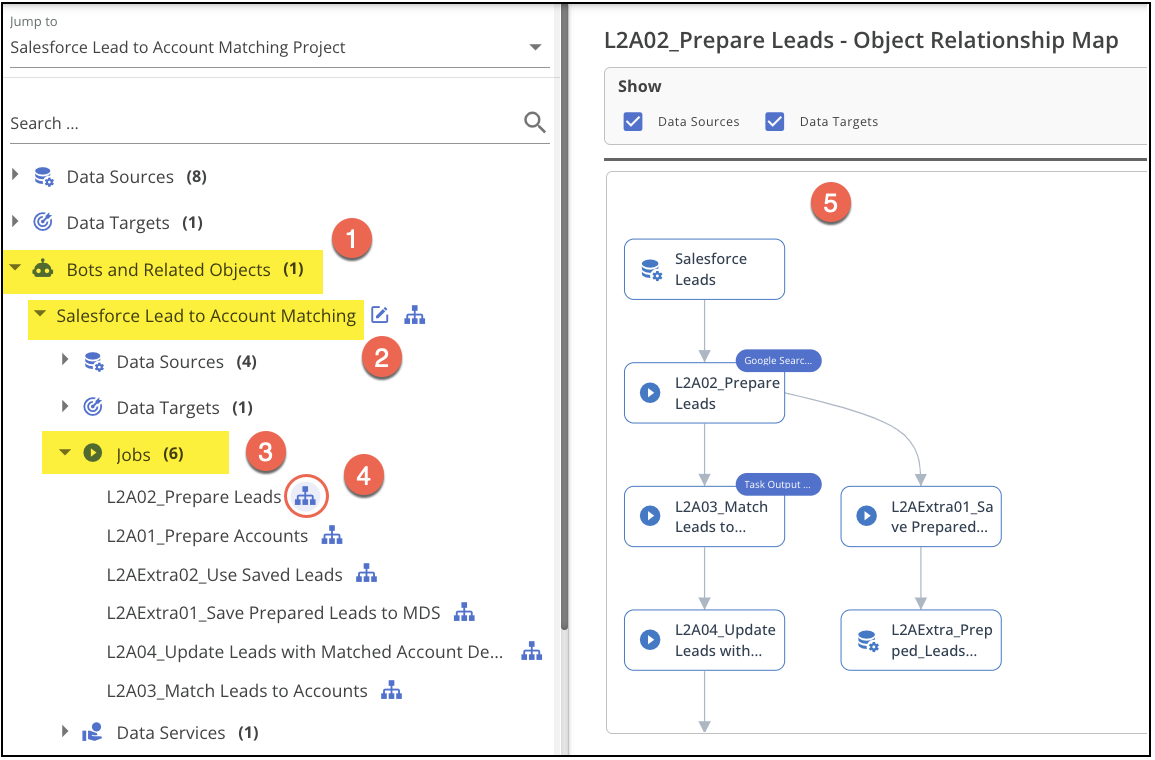Select L2A04_Update Leads with... node in map
The height and width of the screenshot is (760, 1155).
704,640
